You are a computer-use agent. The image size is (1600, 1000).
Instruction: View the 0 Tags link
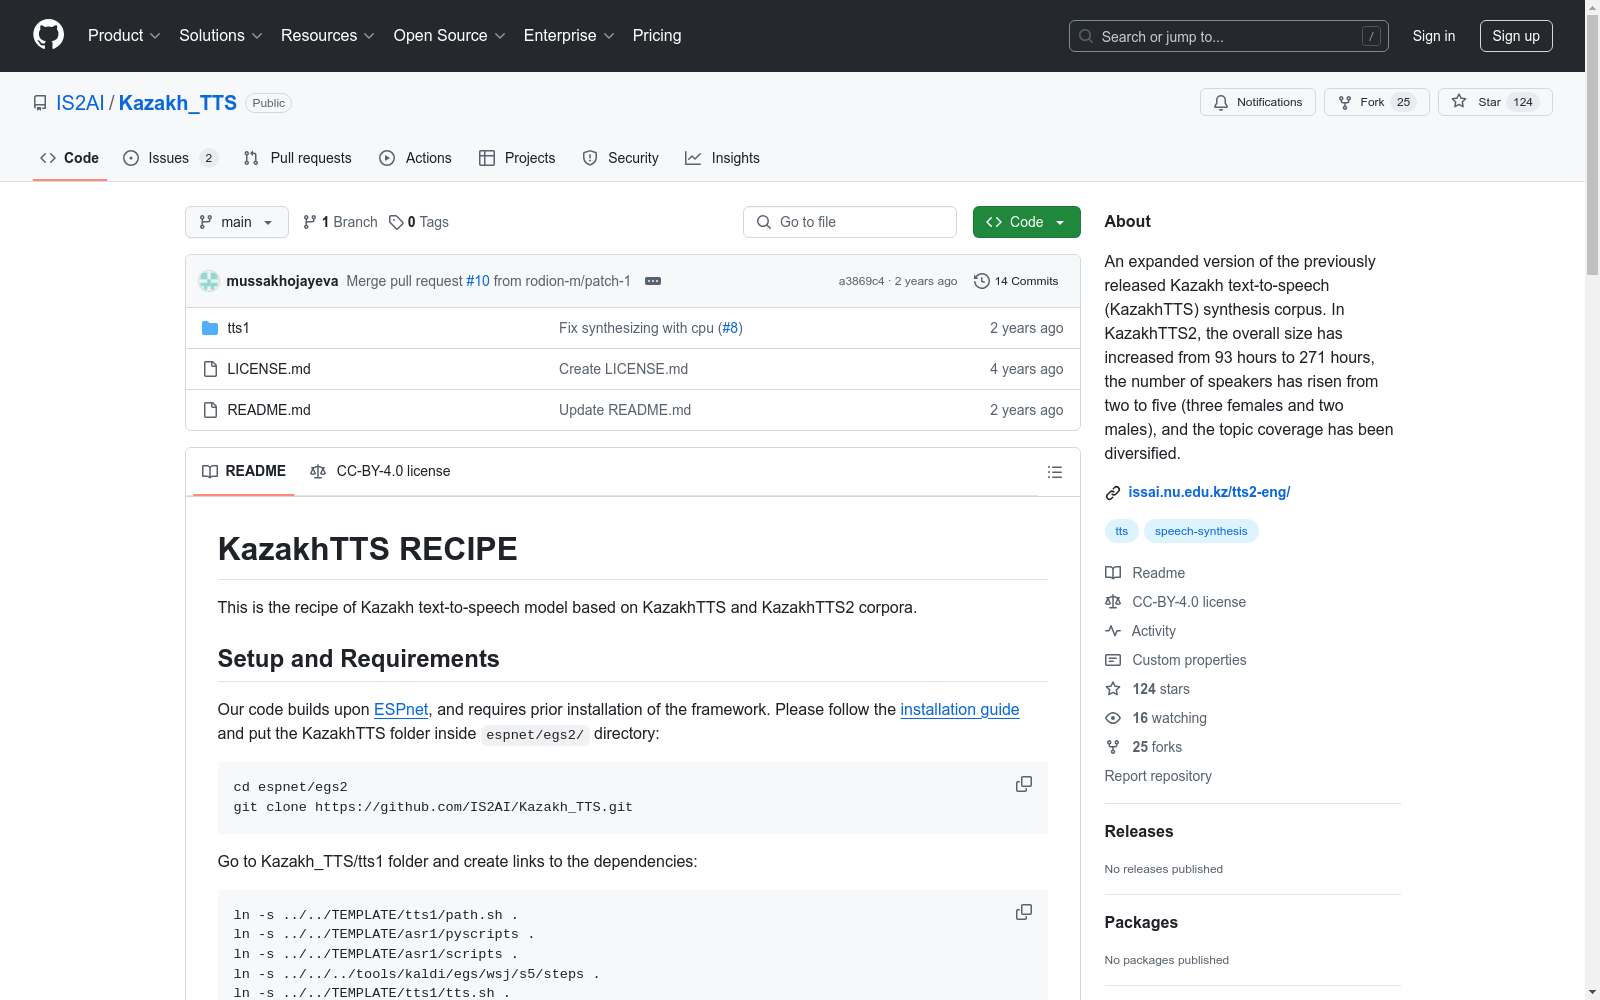[419, 222]
